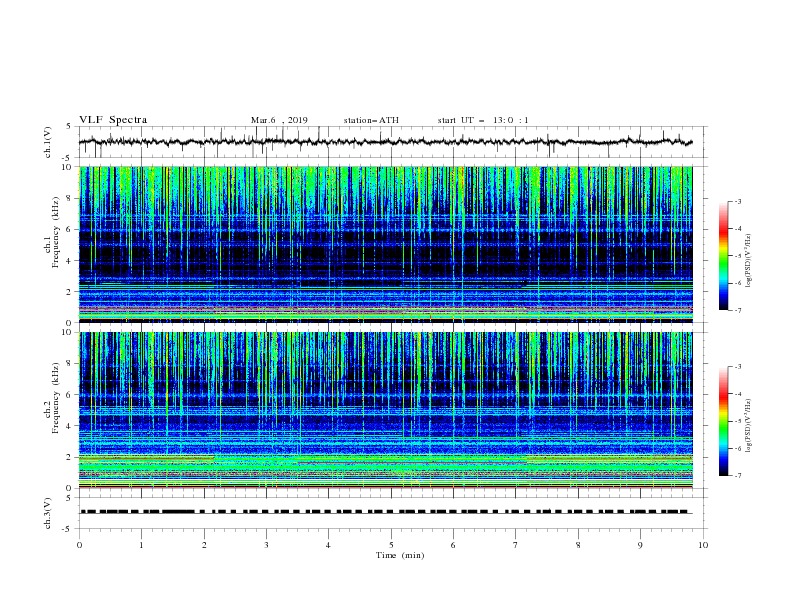
Task: Click the ch.3 pulse signal trace
Action: click(386, 512)
